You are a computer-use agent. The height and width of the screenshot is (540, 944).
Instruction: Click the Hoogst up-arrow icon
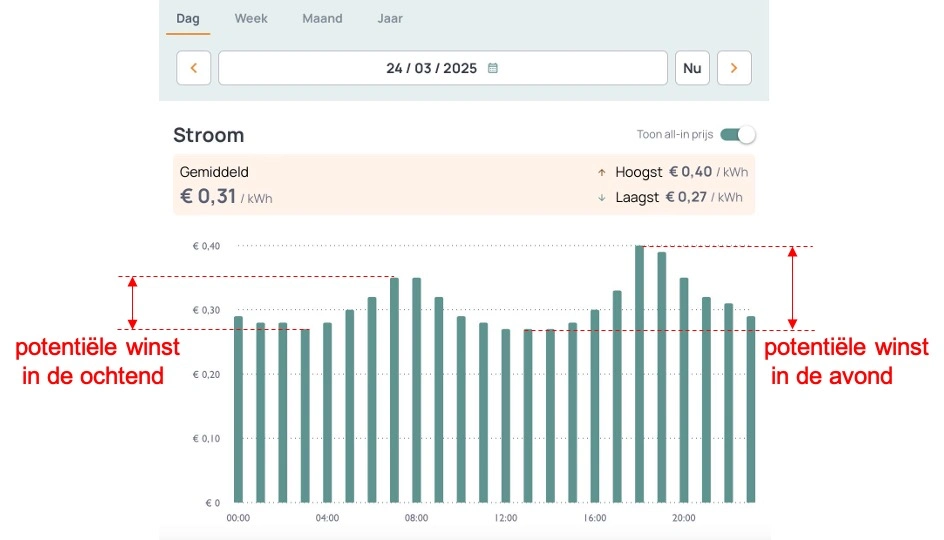(x=602, y=173)
